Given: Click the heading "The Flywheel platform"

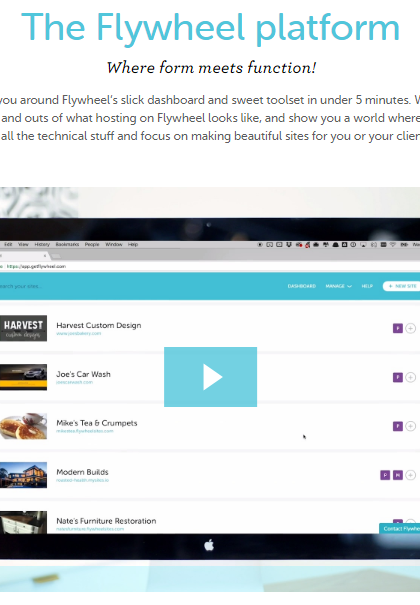Looking at the screenshot, I should point(210,28).
